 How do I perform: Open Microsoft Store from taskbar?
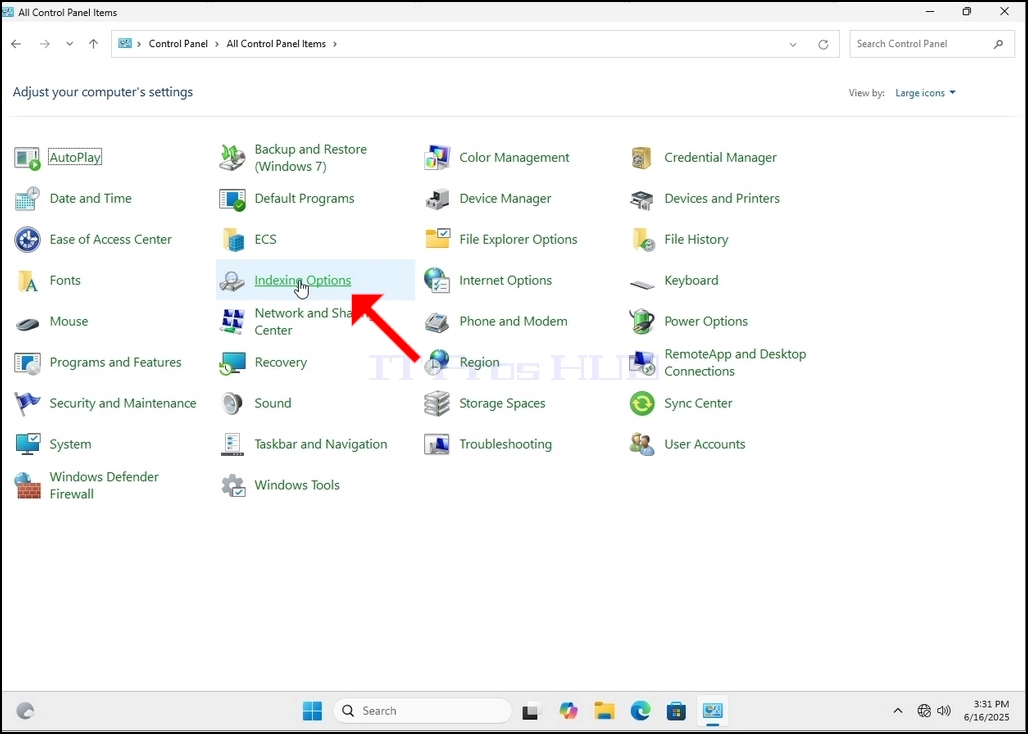pyautogui.click(x=676, y=710)
